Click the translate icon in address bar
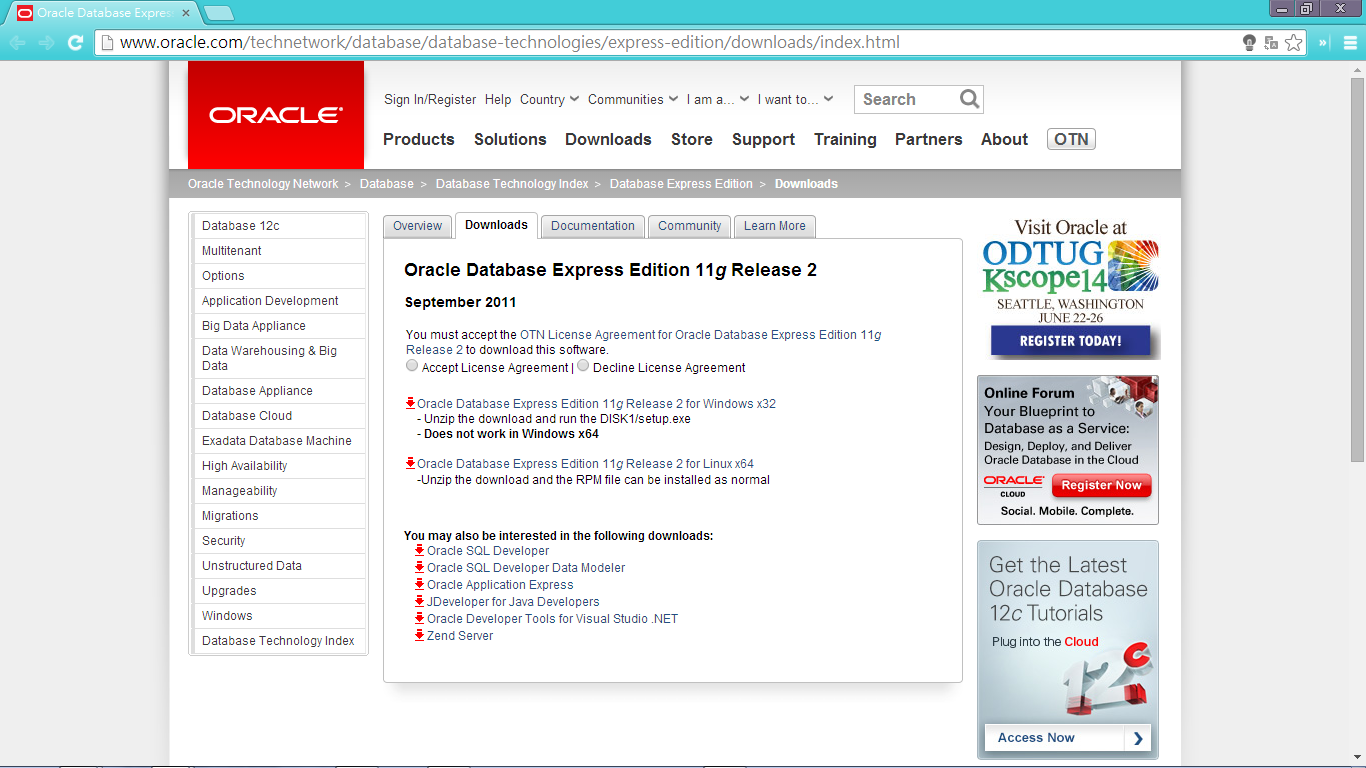1366x768 pixels. click(x=1271, y=43)
